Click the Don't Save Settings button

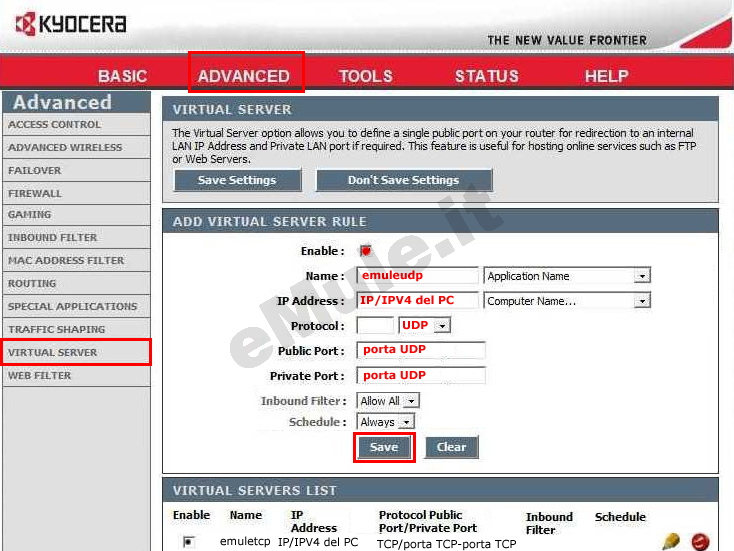coord(404,180)
